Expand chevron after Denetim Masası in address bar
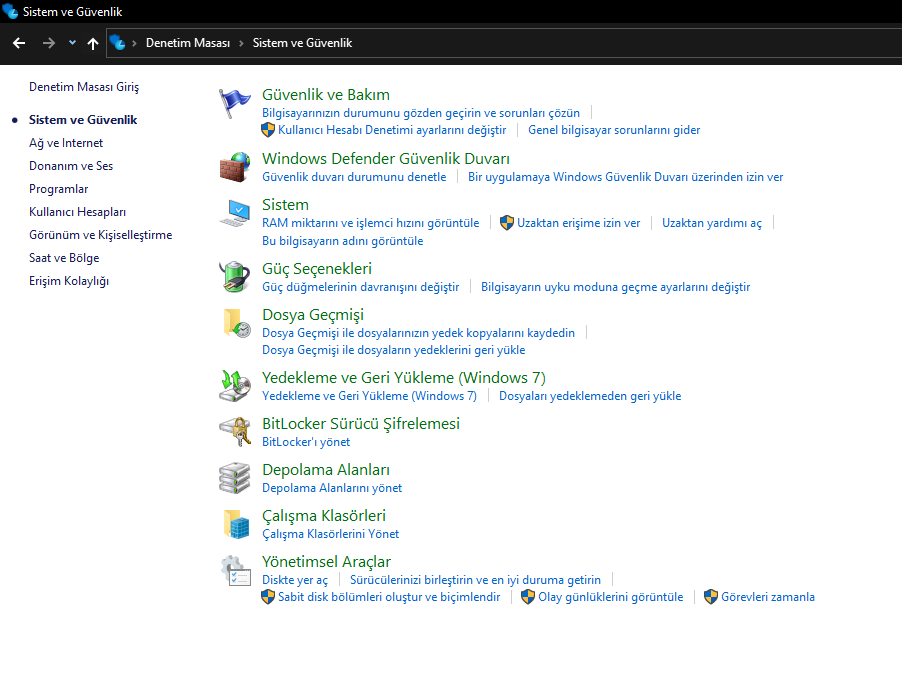The image size is (902, 675). 241,43
